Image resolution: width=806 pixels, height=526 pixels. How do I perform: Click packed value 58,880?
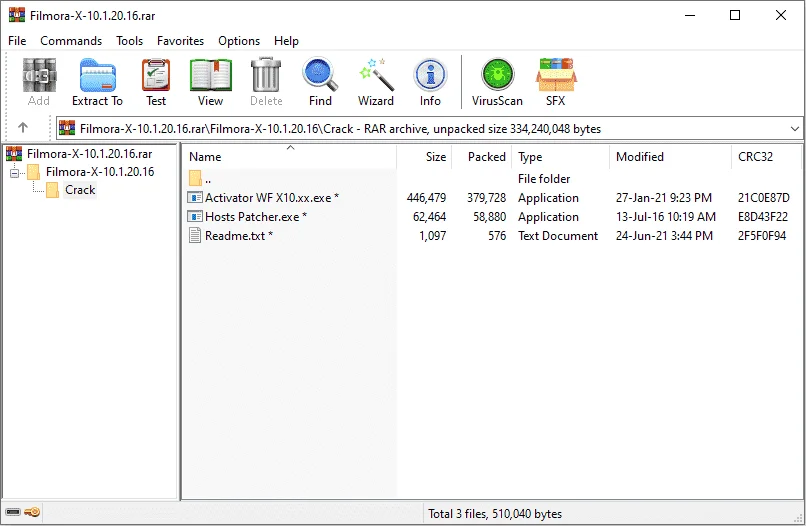(489, 216)
